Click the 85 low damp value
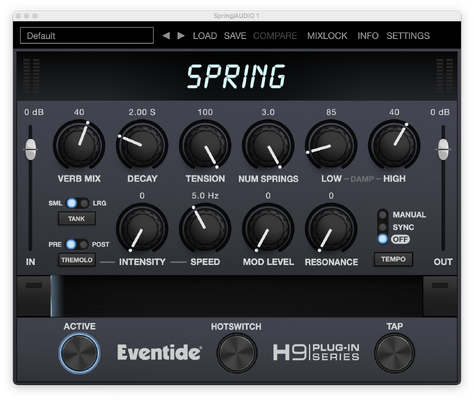The image size is (474, 400). click(x=331, y=112)
